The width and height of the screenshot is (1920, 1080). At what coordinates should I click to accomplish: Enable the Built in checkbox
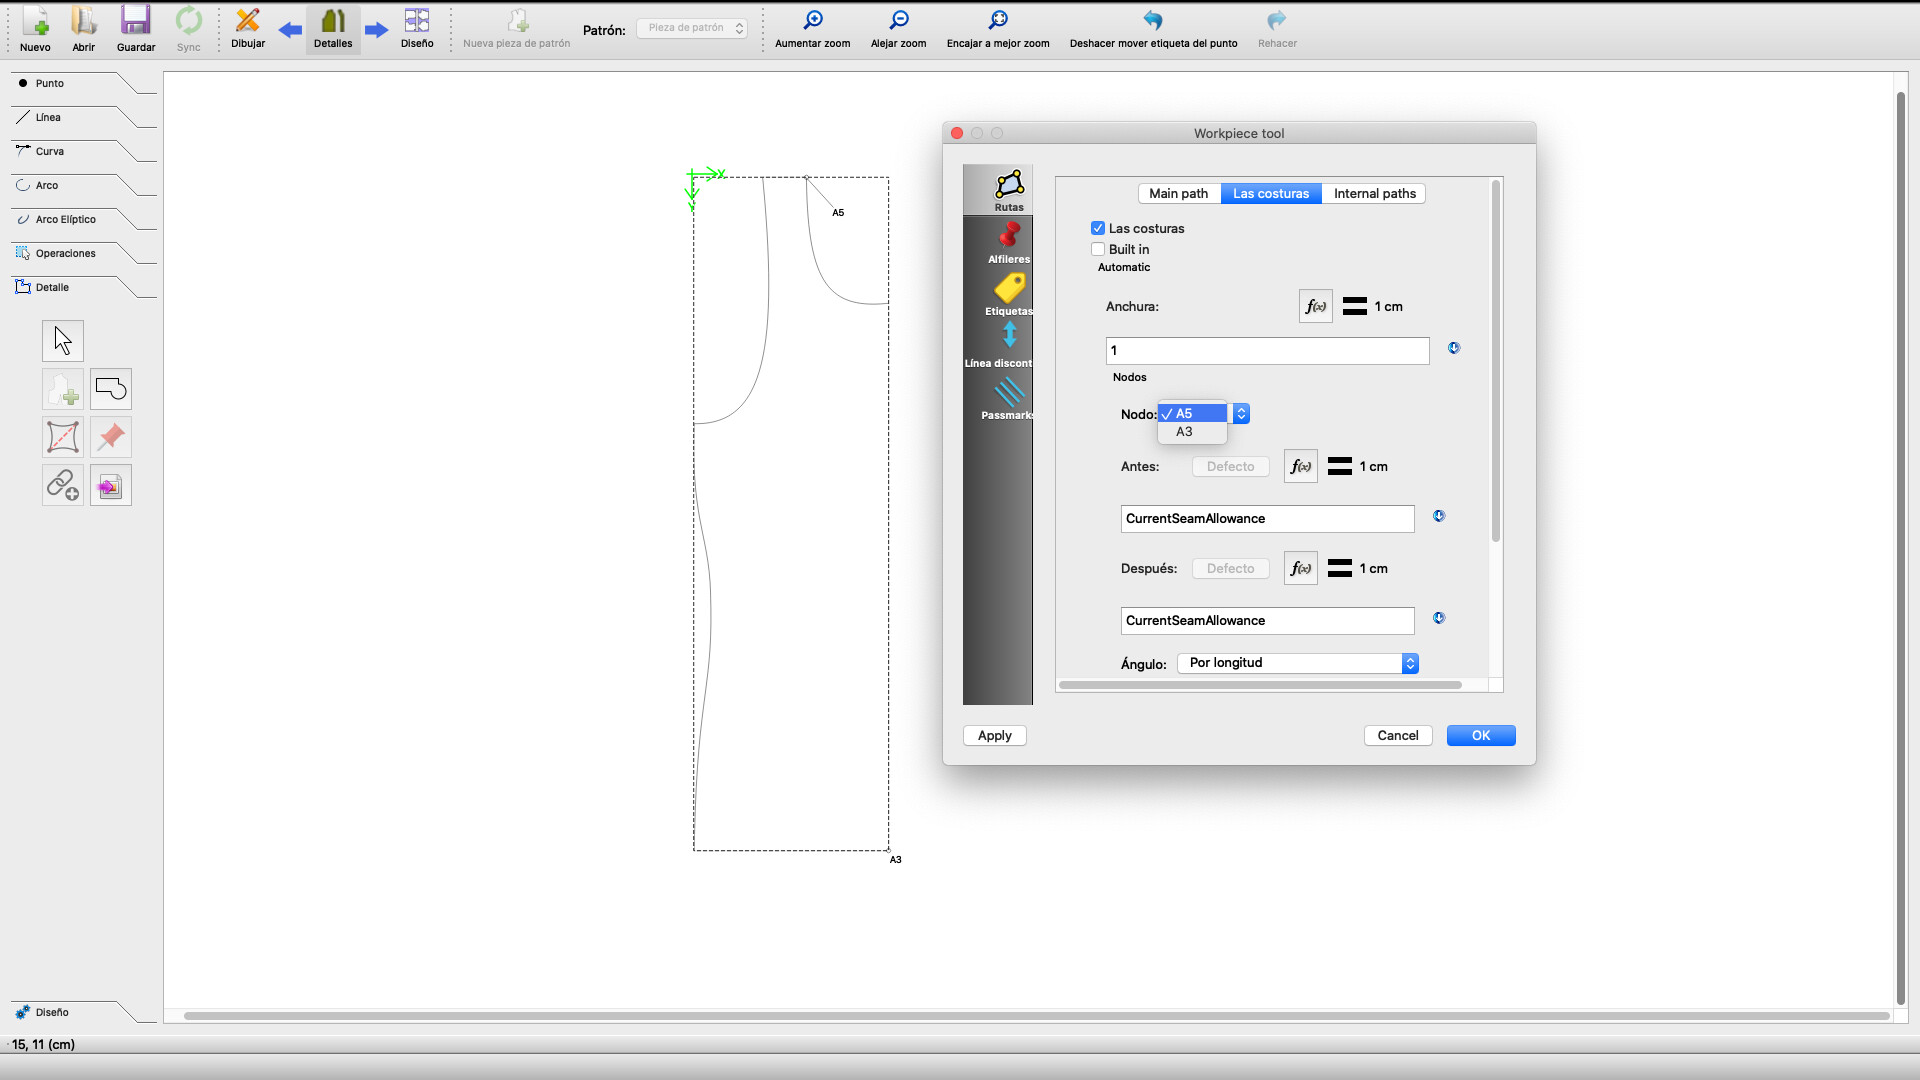point(1098,250)
